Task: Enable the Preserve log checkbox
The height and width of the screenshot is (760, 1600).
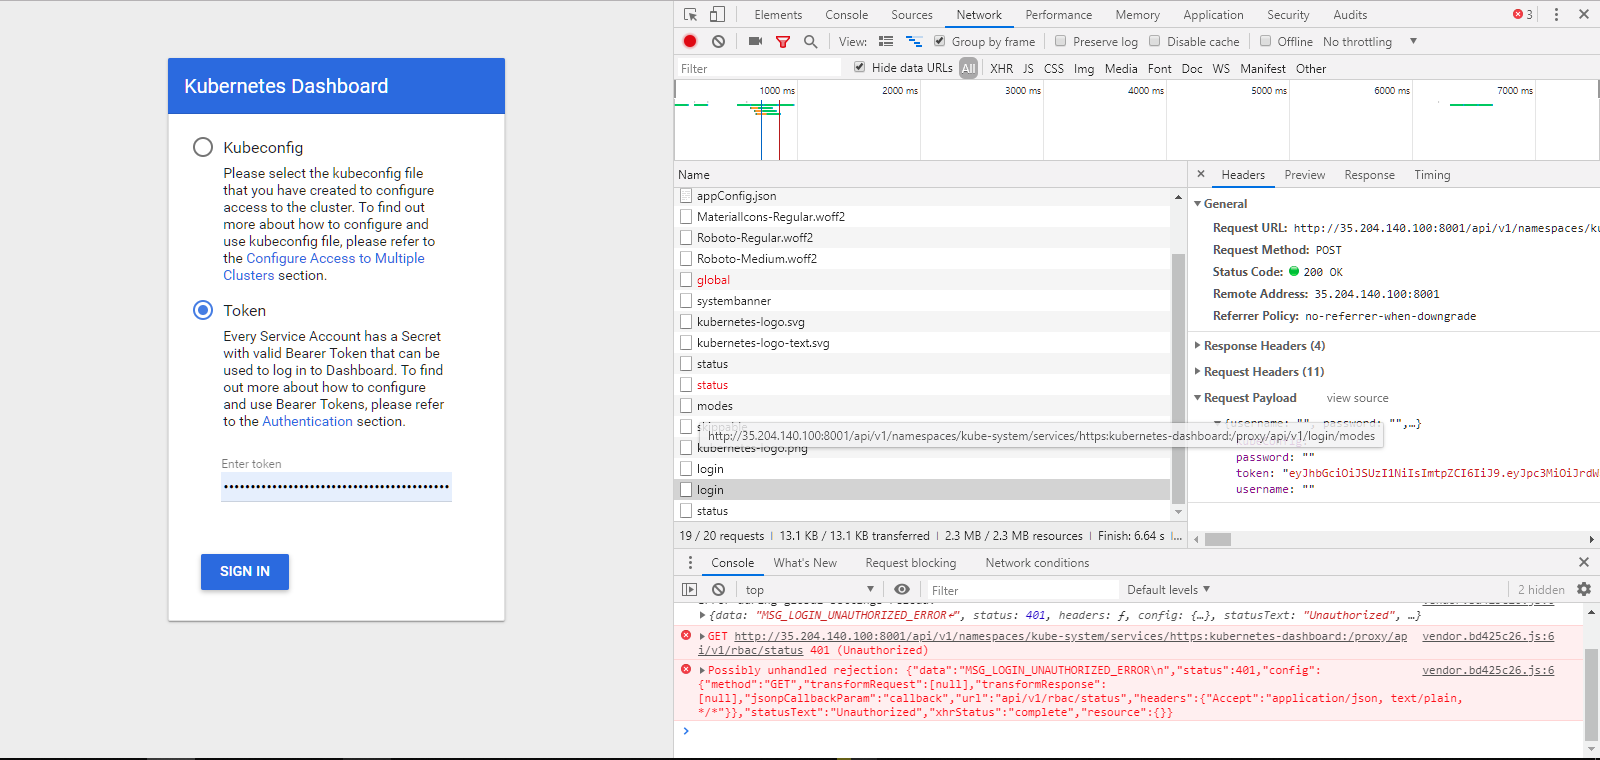Action: tap(1060, 41)
